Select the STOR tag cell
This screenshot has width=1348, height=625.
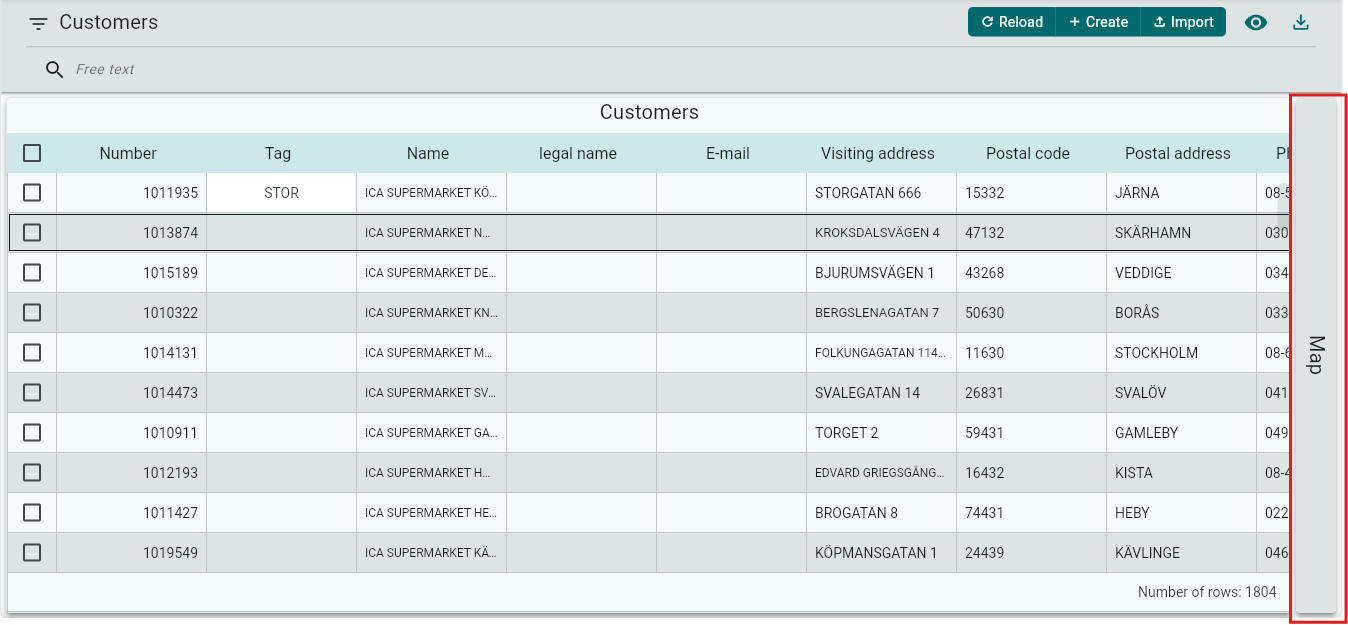pyautogui.click(x=281, y=192)
